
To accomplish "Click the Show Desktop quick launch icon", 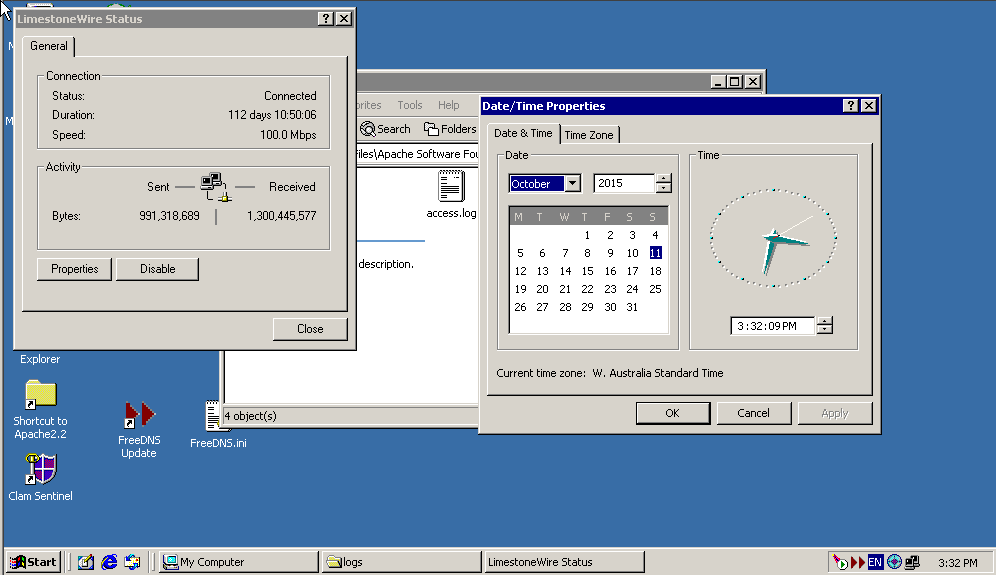I will pos(86,562).
